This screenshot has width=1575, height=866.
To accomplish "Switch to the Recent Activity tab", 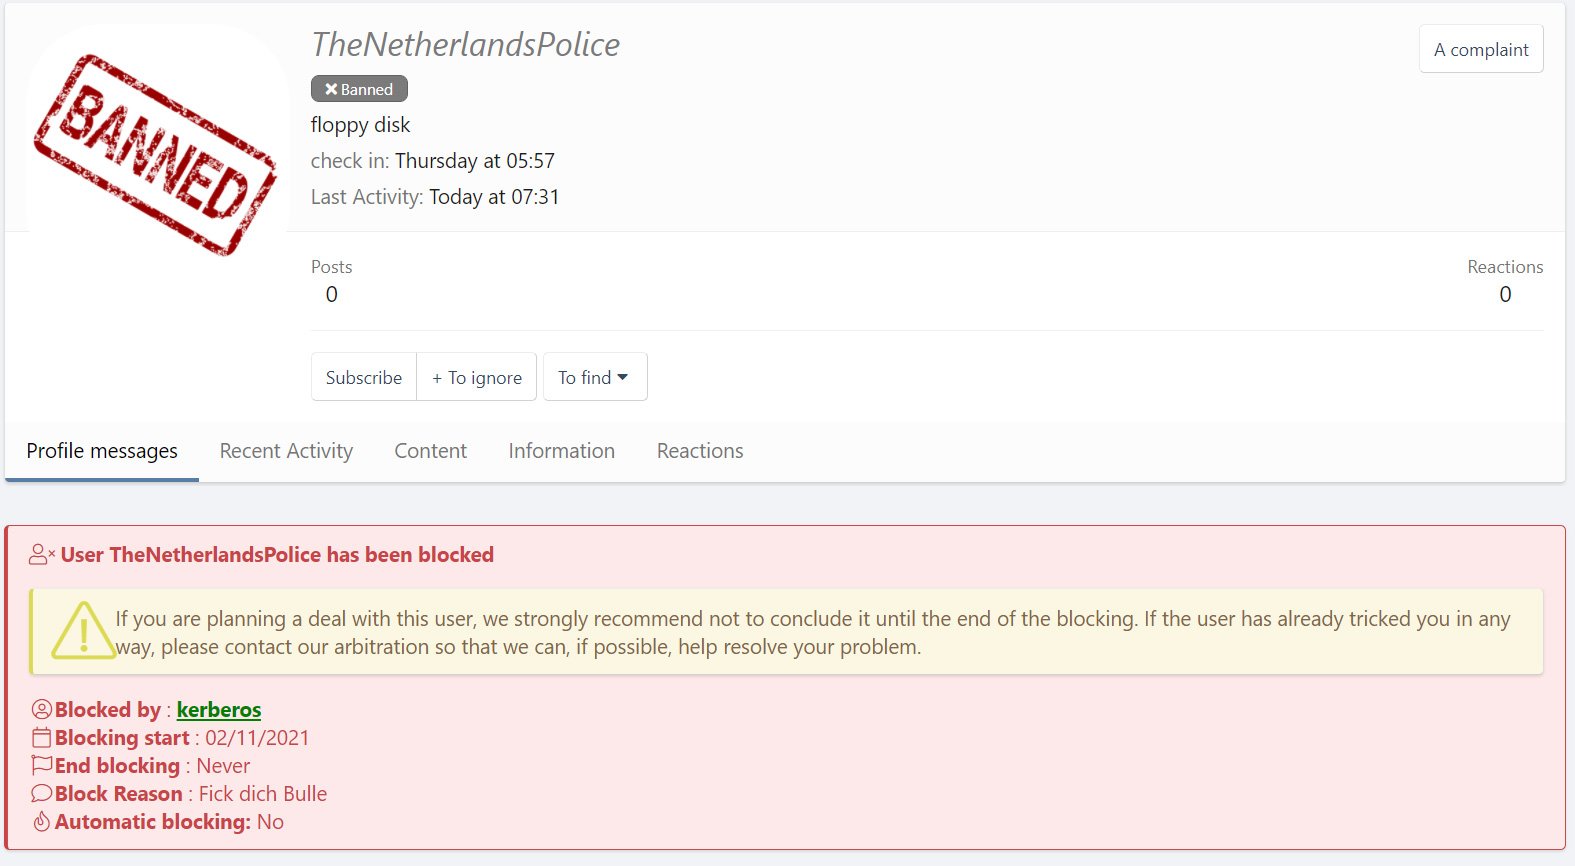I will (286, 451).
